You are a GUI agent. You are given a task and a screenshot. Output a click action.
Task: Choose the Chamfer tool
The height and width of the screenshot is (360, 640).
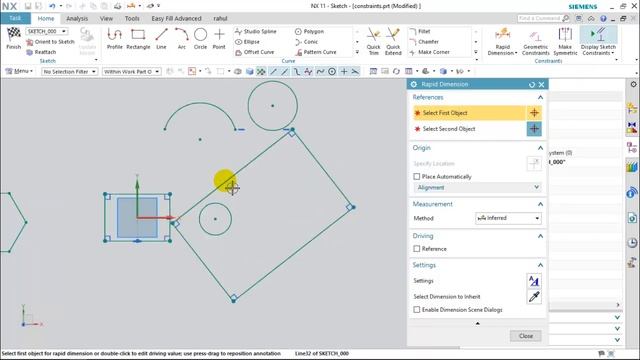(x=424, y=42)
